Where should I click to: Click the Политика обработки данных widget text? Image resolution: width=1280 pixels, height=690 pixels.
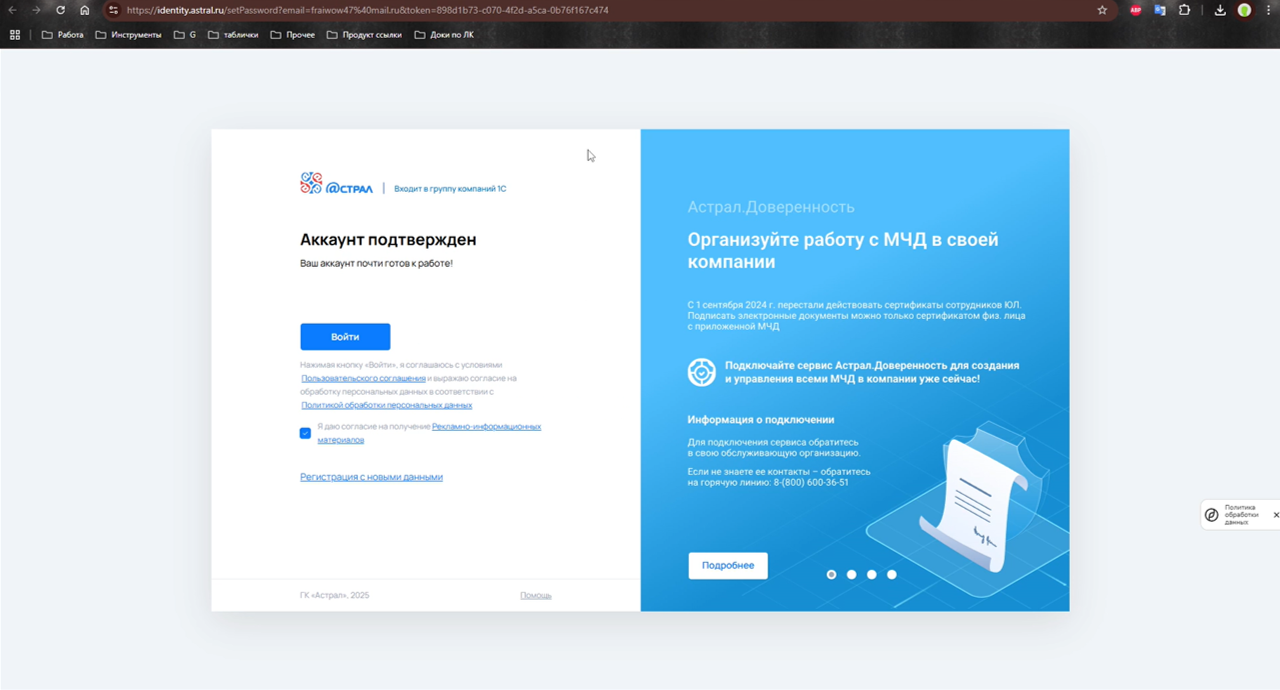(1241, 515)
